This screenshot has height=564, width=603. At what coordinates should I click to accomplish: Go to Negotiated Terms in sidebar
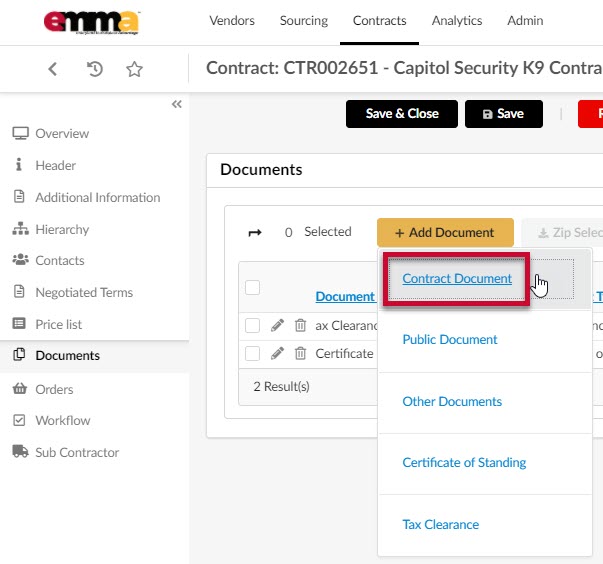84,293
